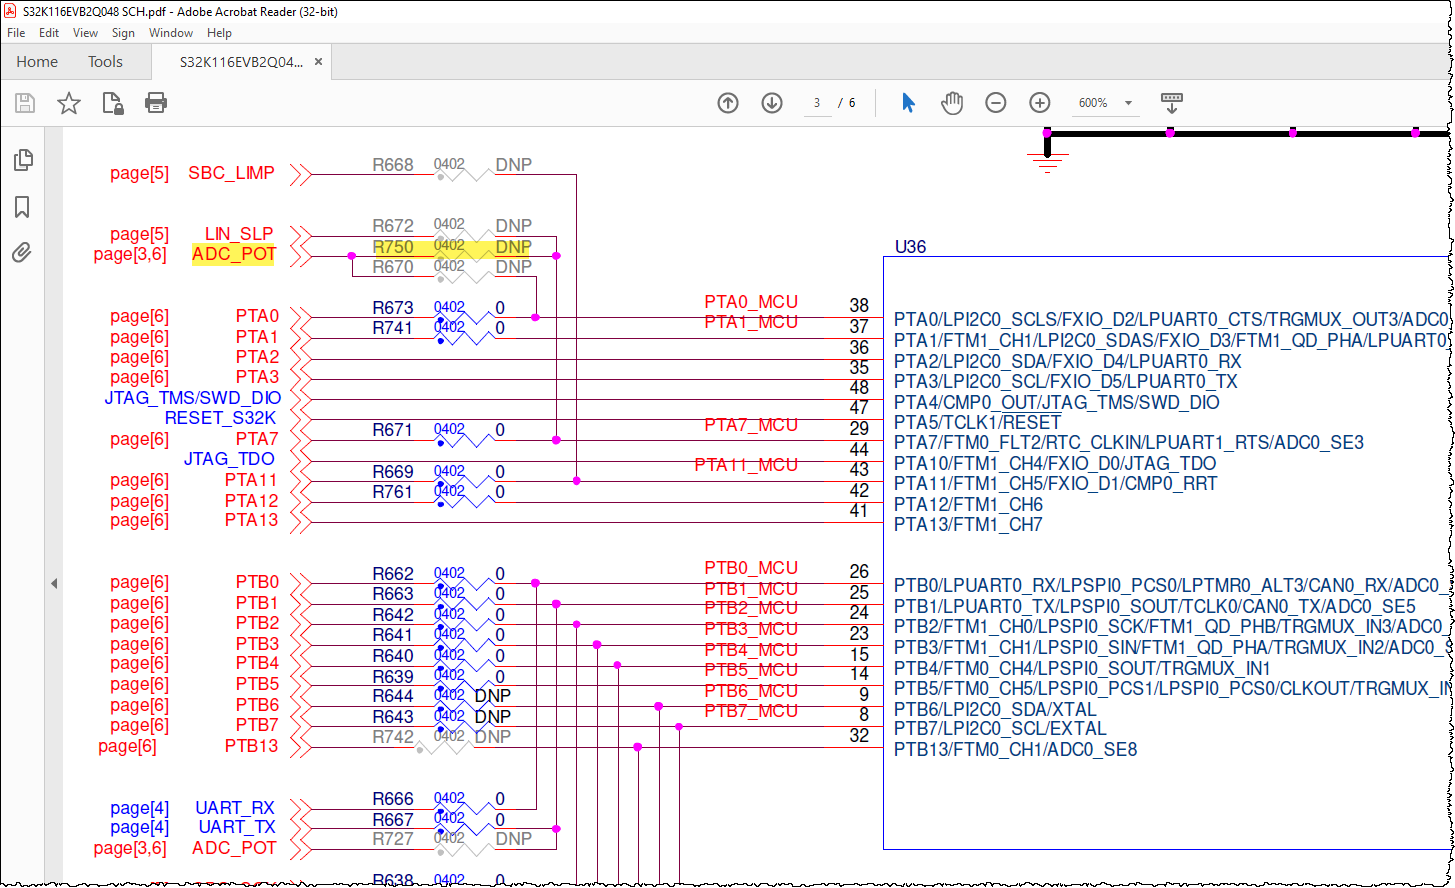Zoom in using the plus icon
The height and width of the screenshot is (888, 1455).
tap(1040, 102)
